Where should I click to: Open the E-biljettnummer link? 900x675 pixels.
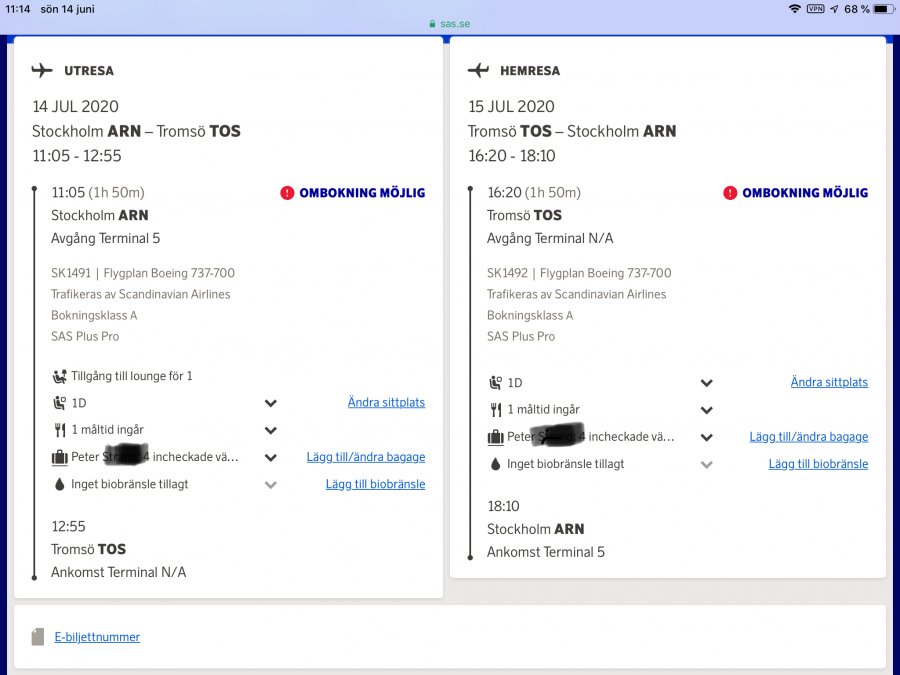pyautogui.click(x=97, y=637)
